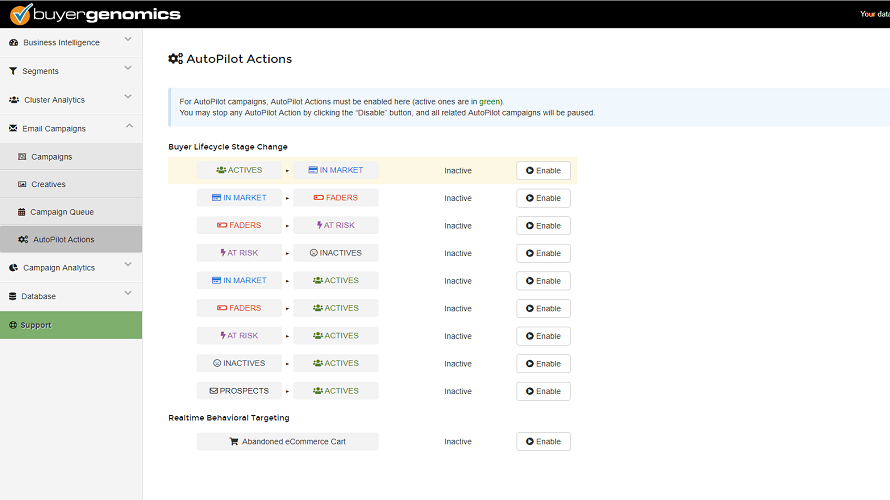
Task: Open the Creatives submenu item
Action: (48, 185)
